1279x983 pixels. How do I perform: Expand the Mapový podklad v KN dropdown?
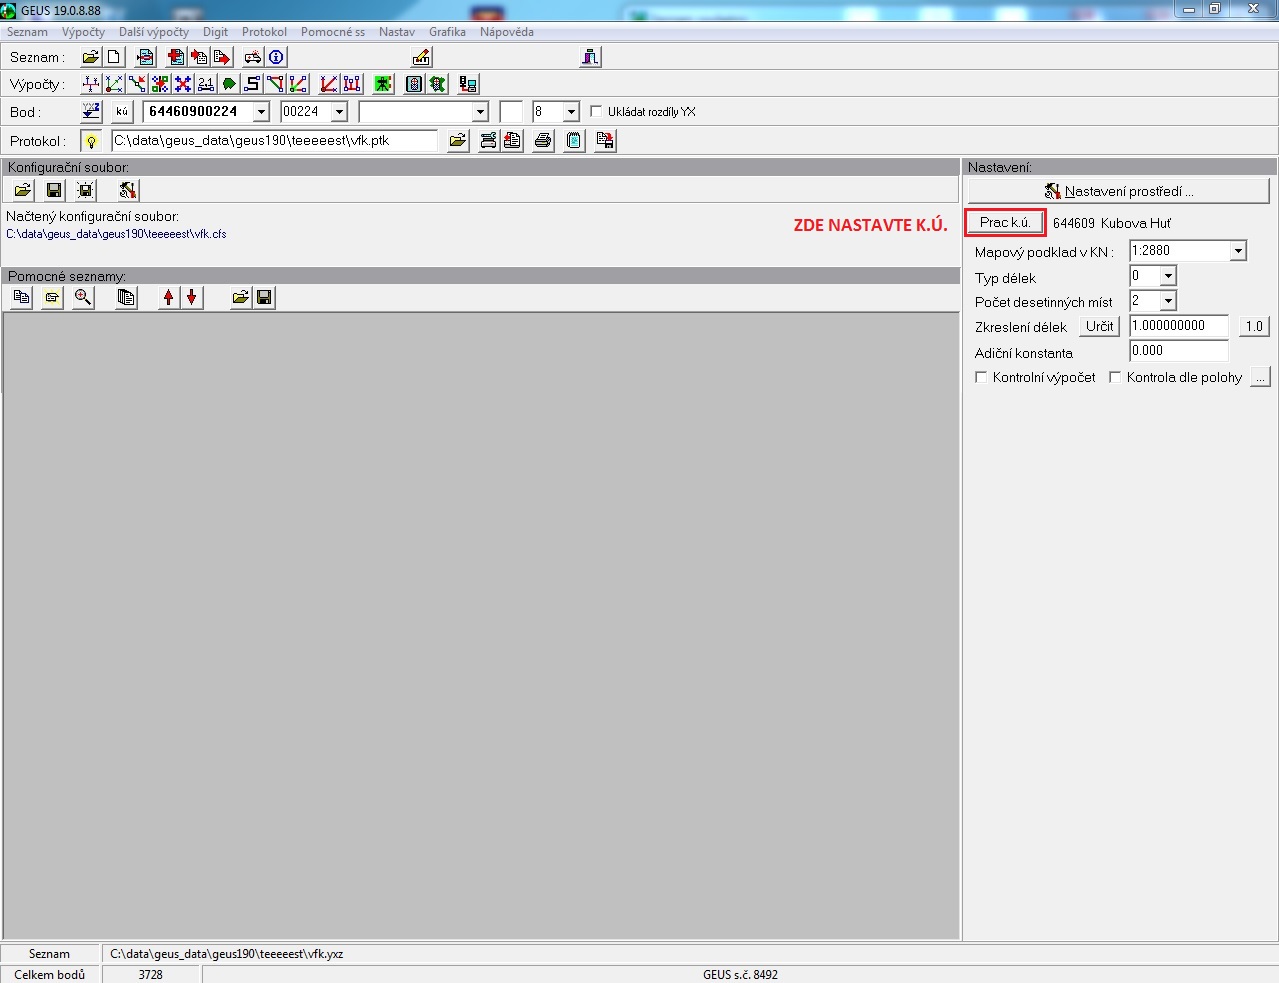point(1238,251)
